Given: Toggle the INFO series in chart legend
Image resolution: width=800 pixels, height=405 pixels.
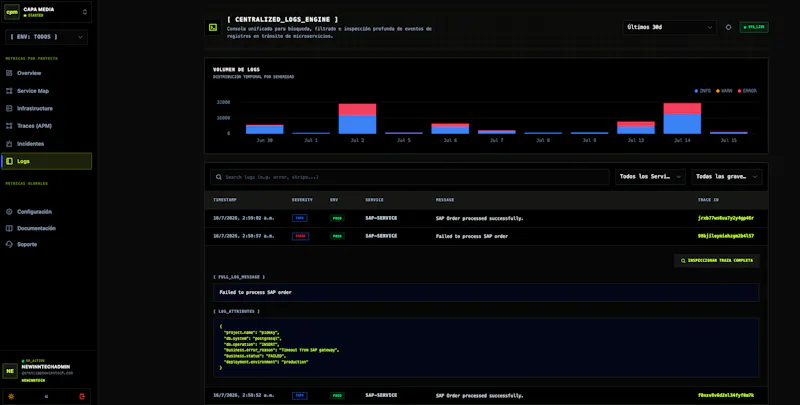Looking at the screenshot, I should tap(703, 91).
